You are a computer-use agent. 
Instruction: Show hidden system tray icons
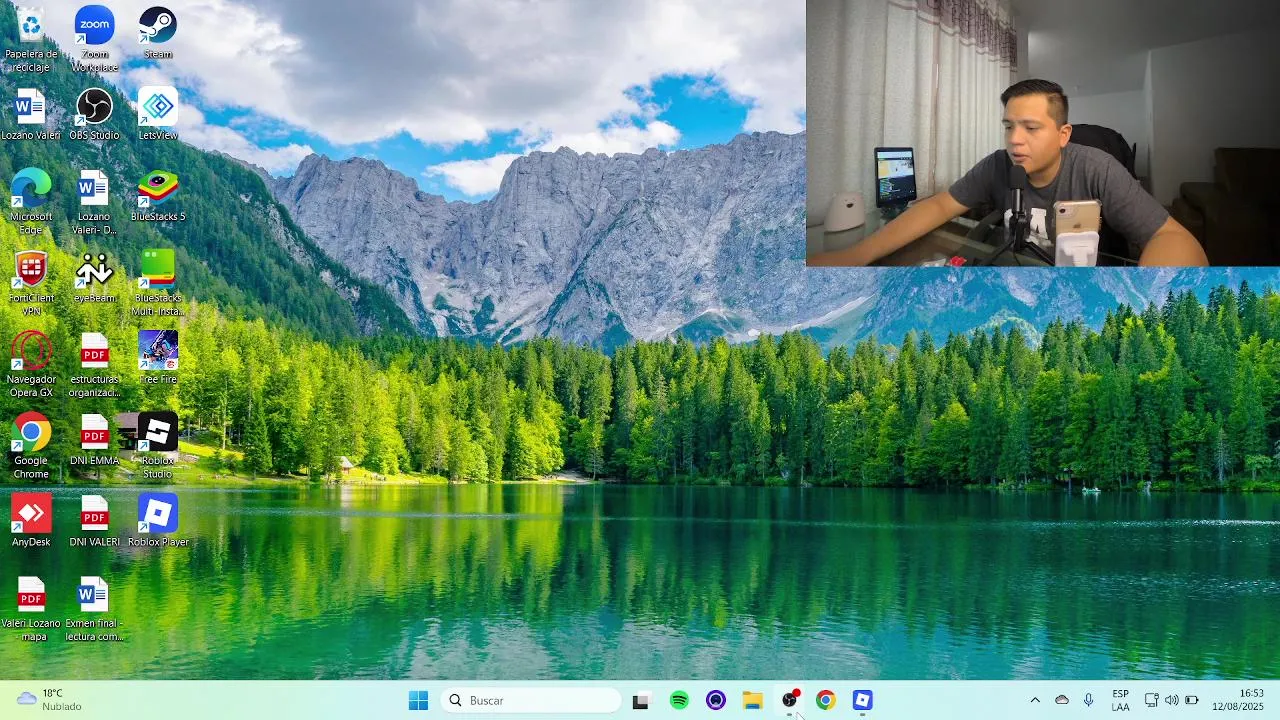click(1035, 700)
